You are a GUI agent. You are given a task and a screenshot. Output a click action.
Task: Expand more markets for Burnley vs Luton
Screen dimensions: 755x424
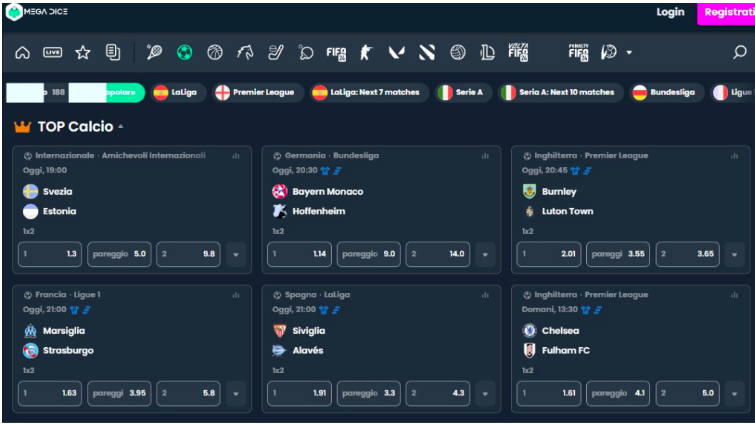(734, 254)
